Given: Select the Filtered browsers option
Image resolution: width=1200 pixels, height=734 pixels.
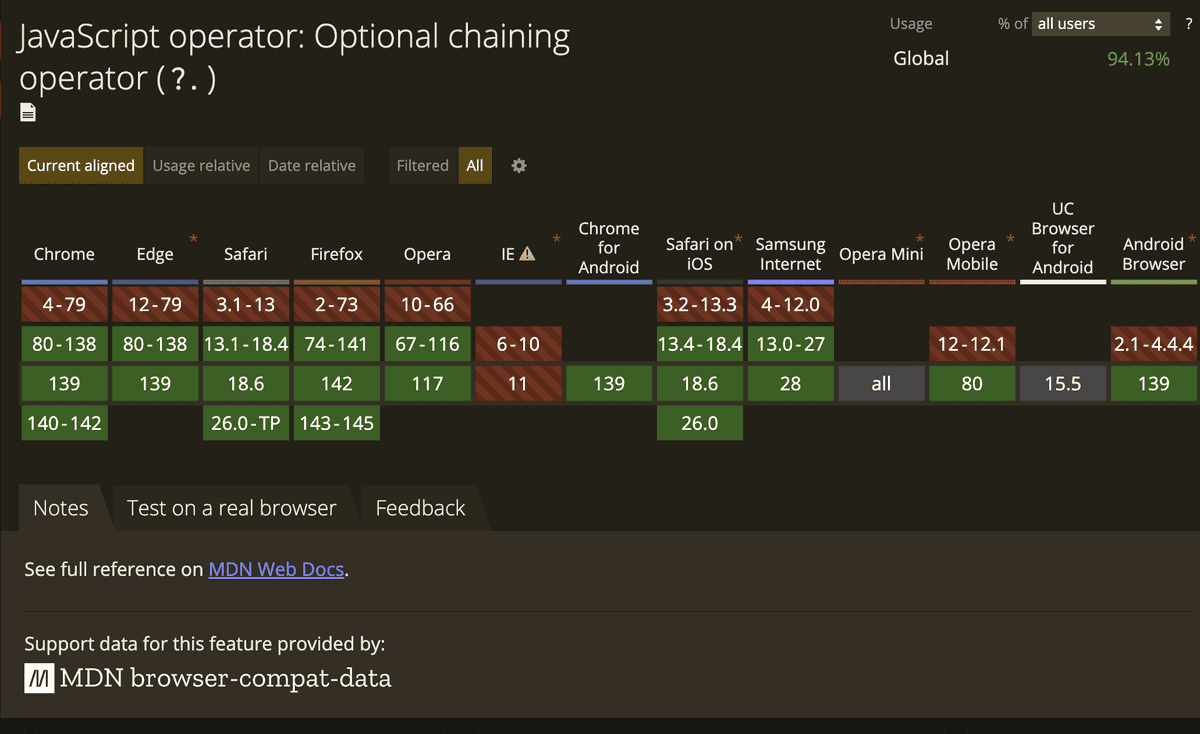Looking at the screenshot, I should pos(422,166).
